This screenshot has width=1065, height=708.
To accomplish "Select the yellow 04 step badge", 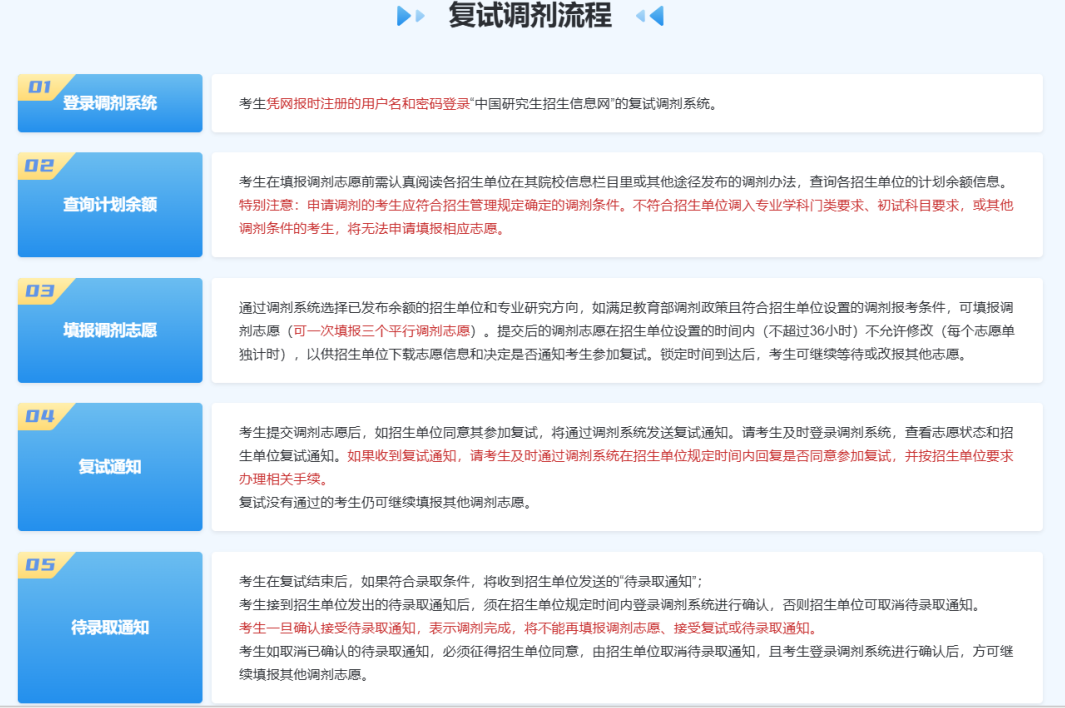I will point(42,416).
